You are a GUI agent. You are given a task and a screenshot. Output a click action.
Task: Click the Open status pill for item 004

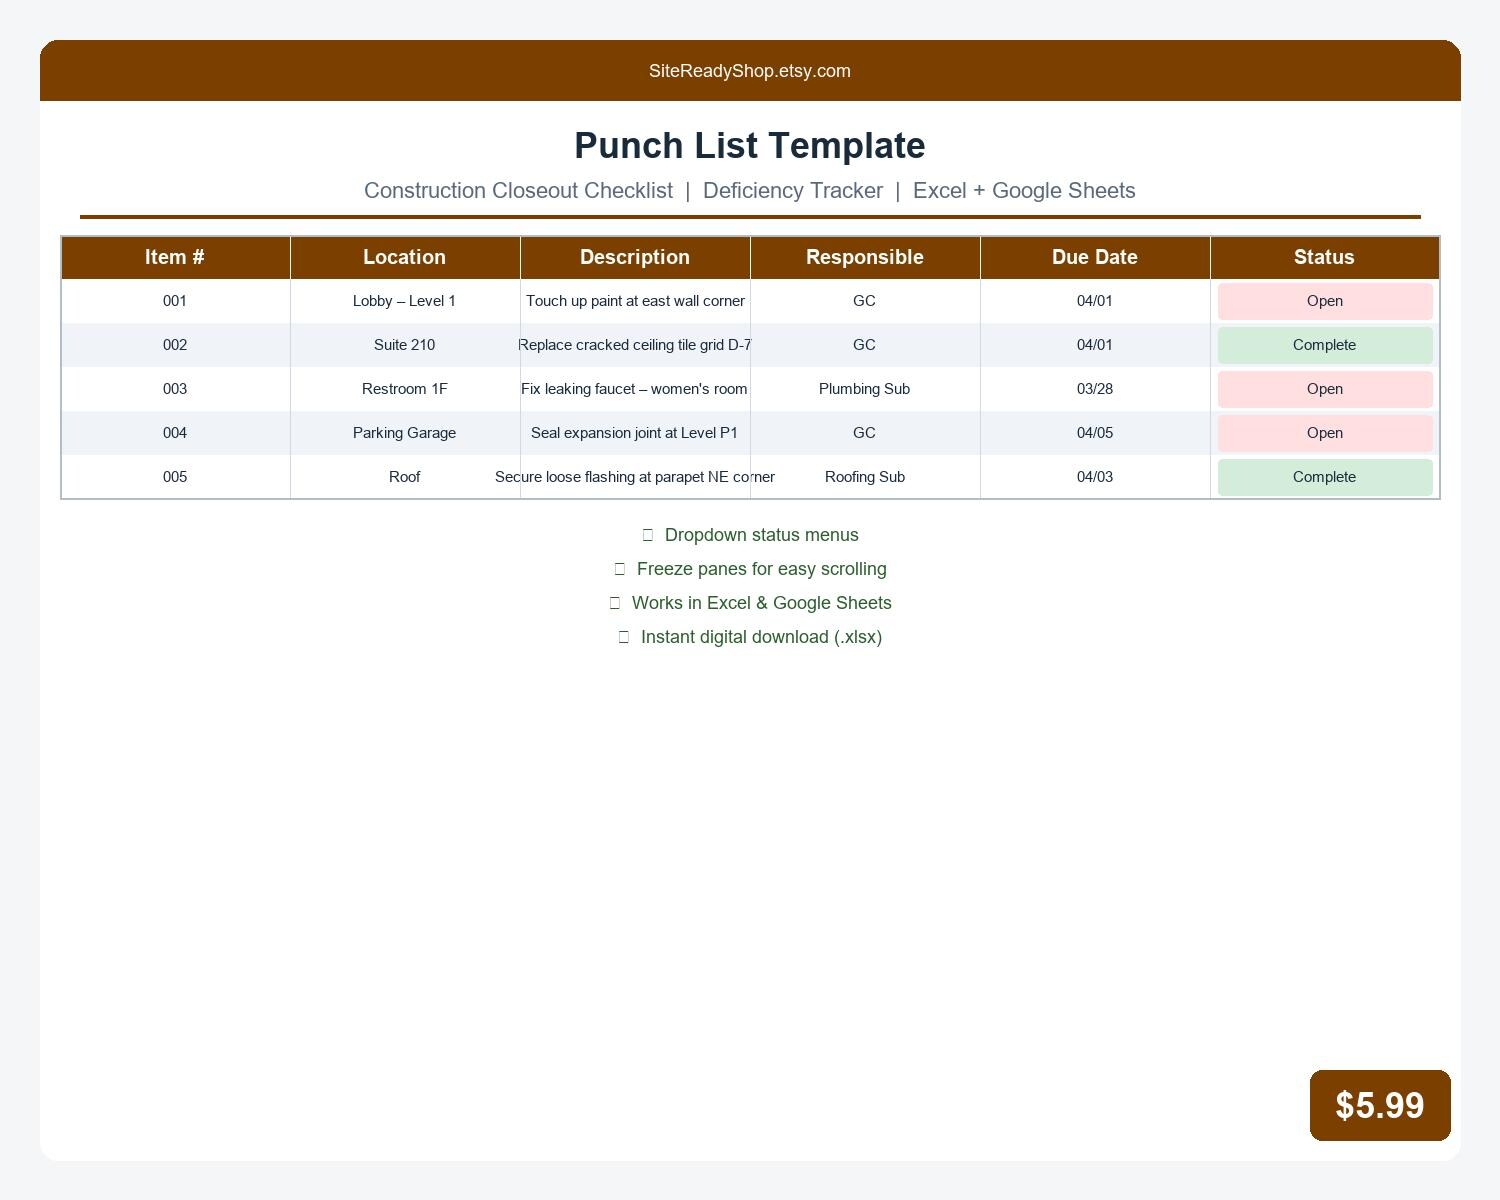pyautogui.click(x=1325, y=433)
